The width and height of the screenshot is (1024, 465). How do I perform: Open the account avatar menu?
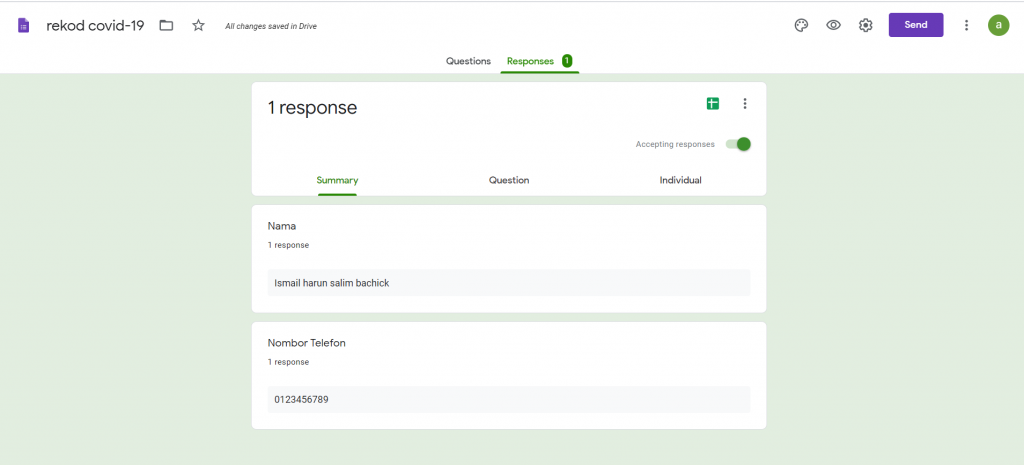click(998, 25)
